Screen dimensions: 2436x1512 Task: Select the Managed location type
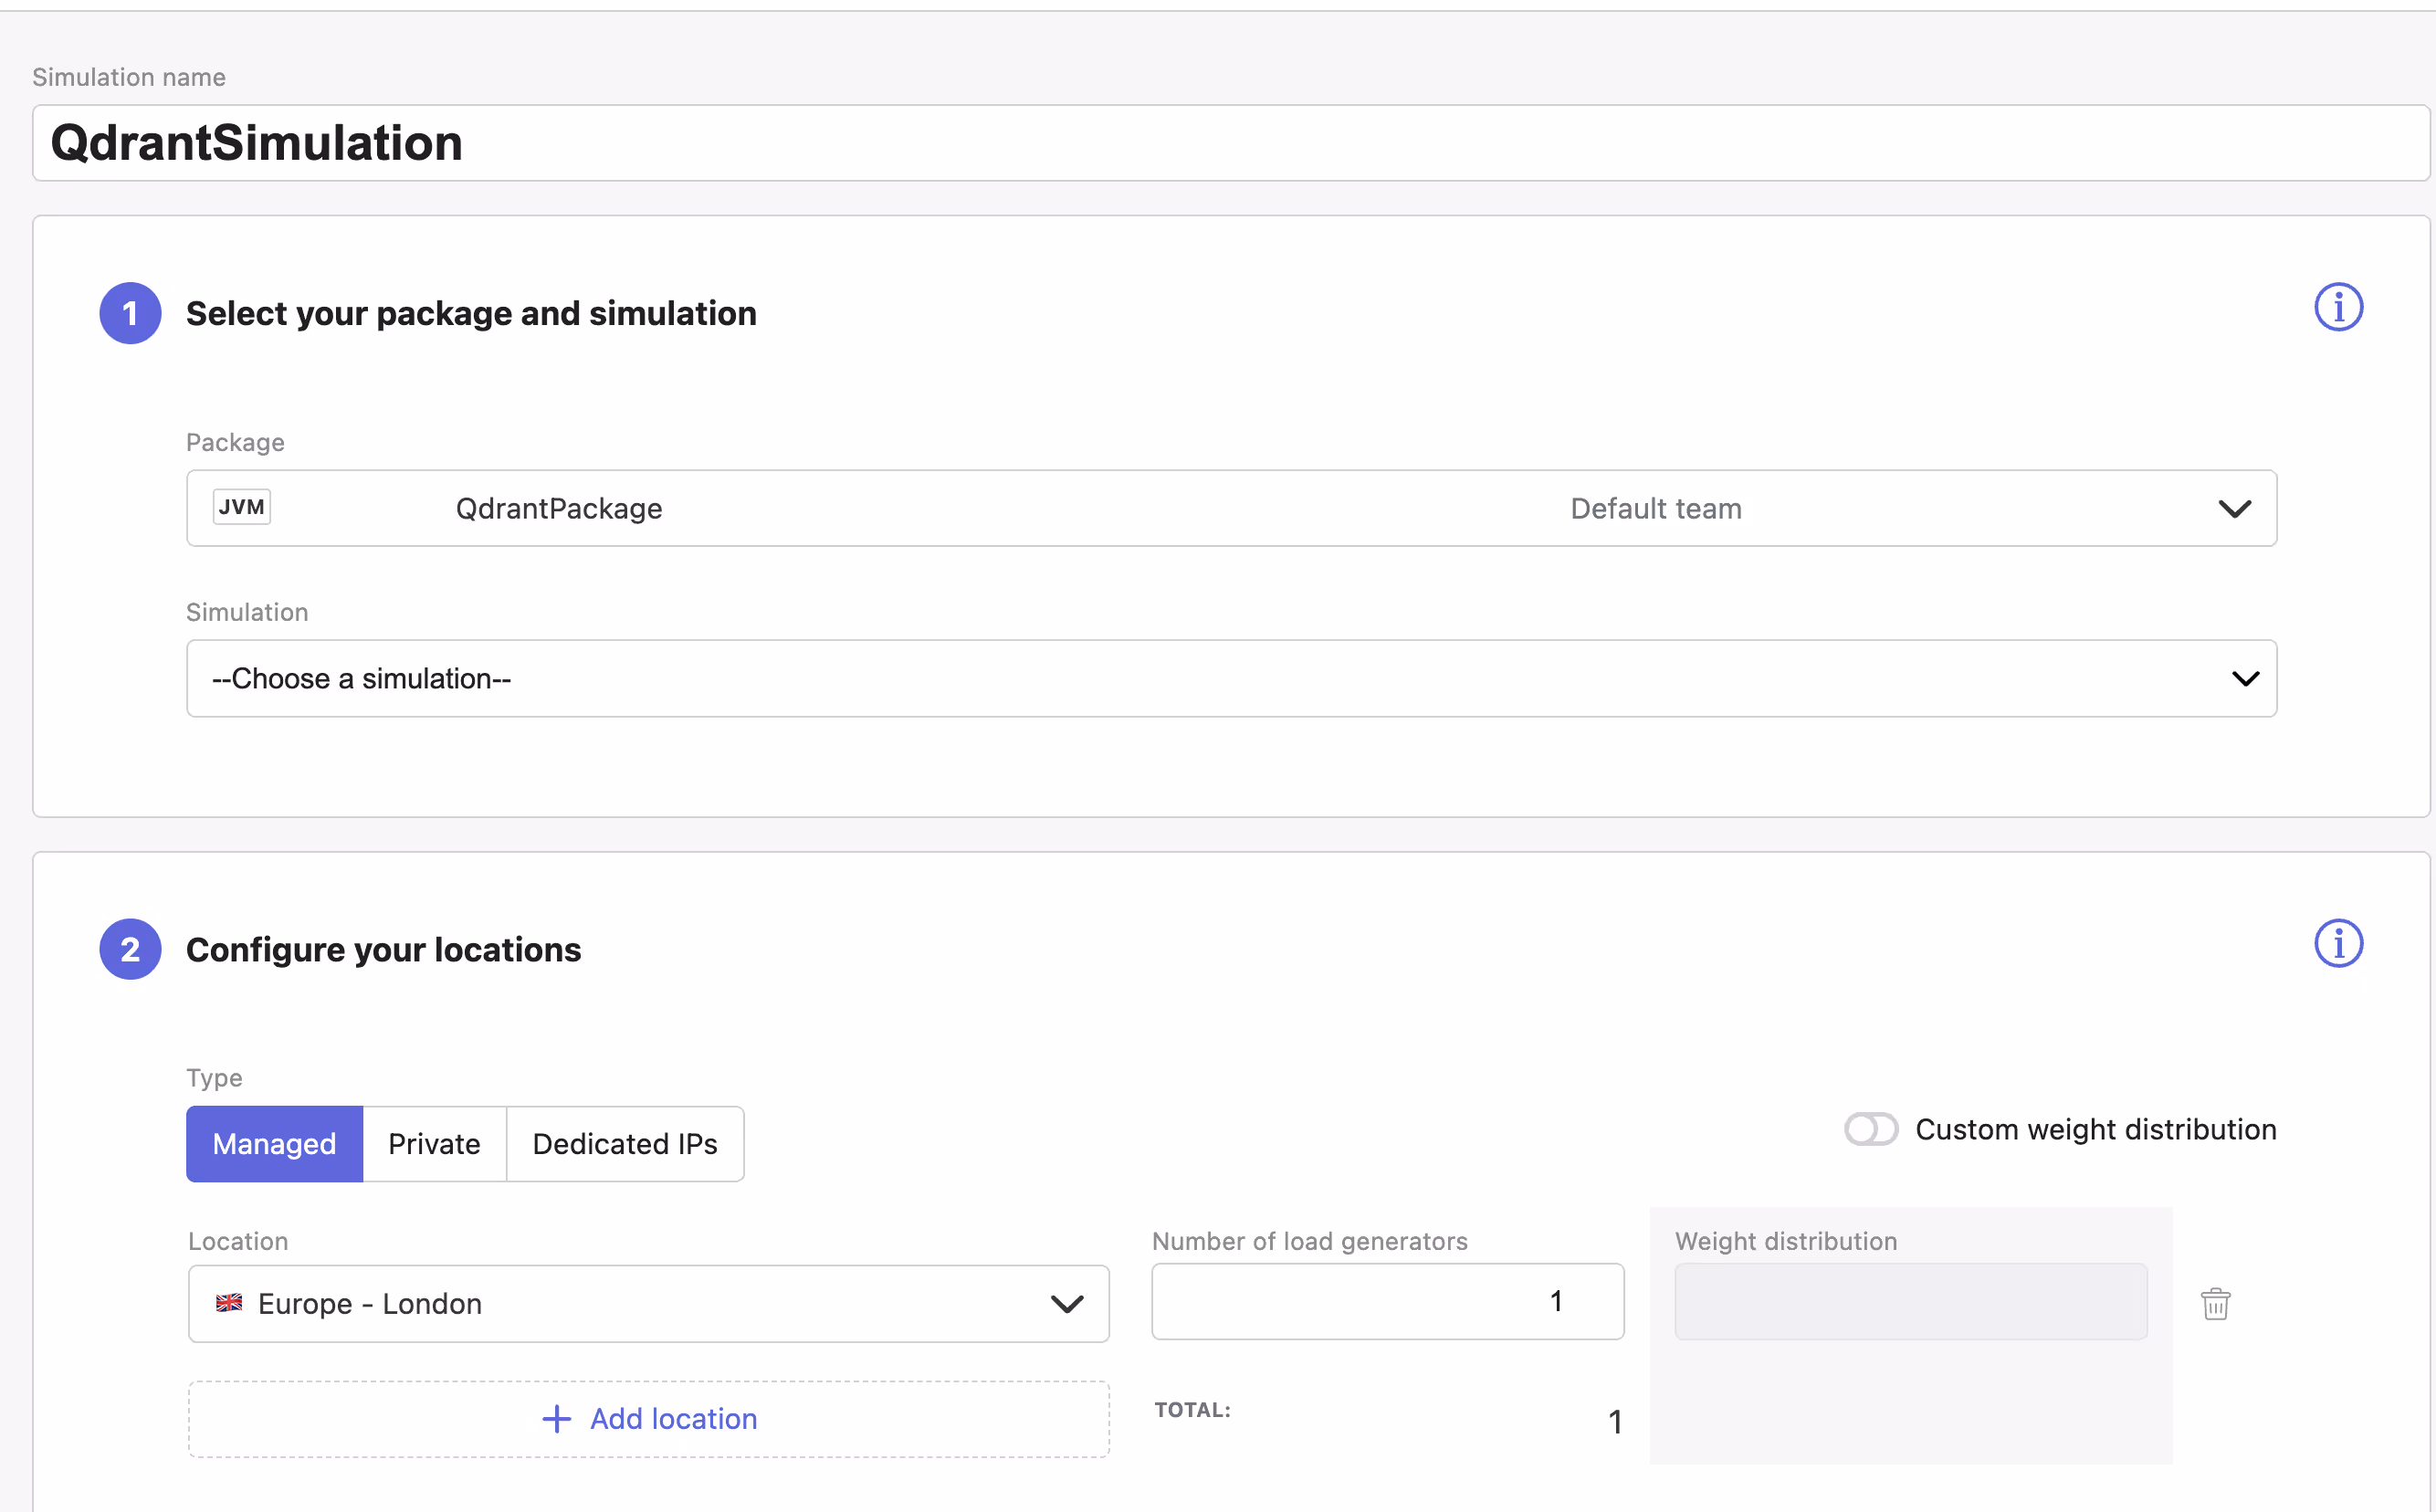[x=274, y=1143]
